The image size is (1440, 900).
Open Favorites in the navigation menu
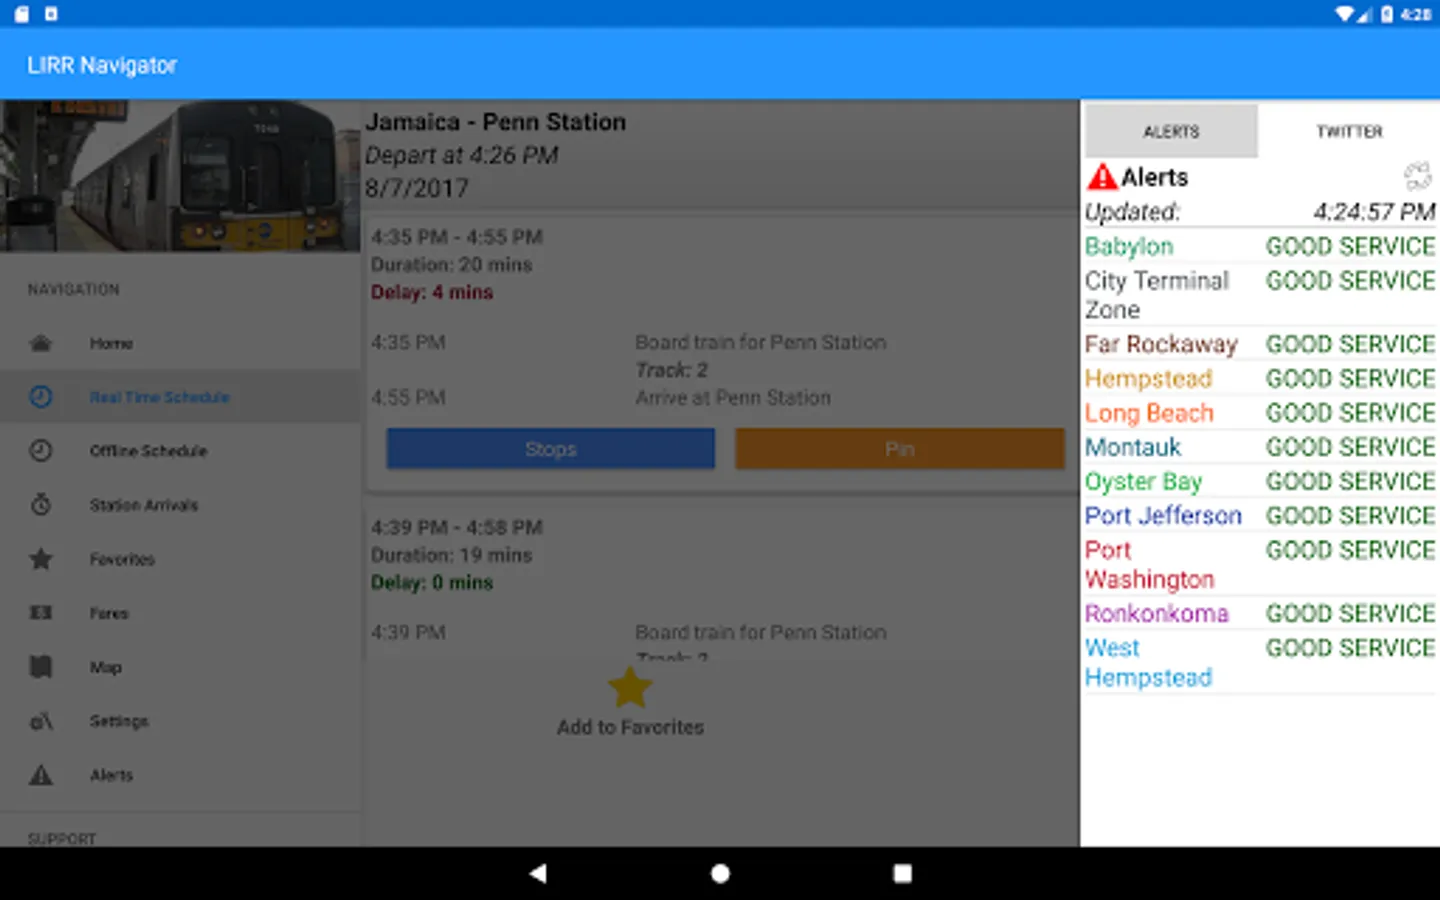click(180, 559)
